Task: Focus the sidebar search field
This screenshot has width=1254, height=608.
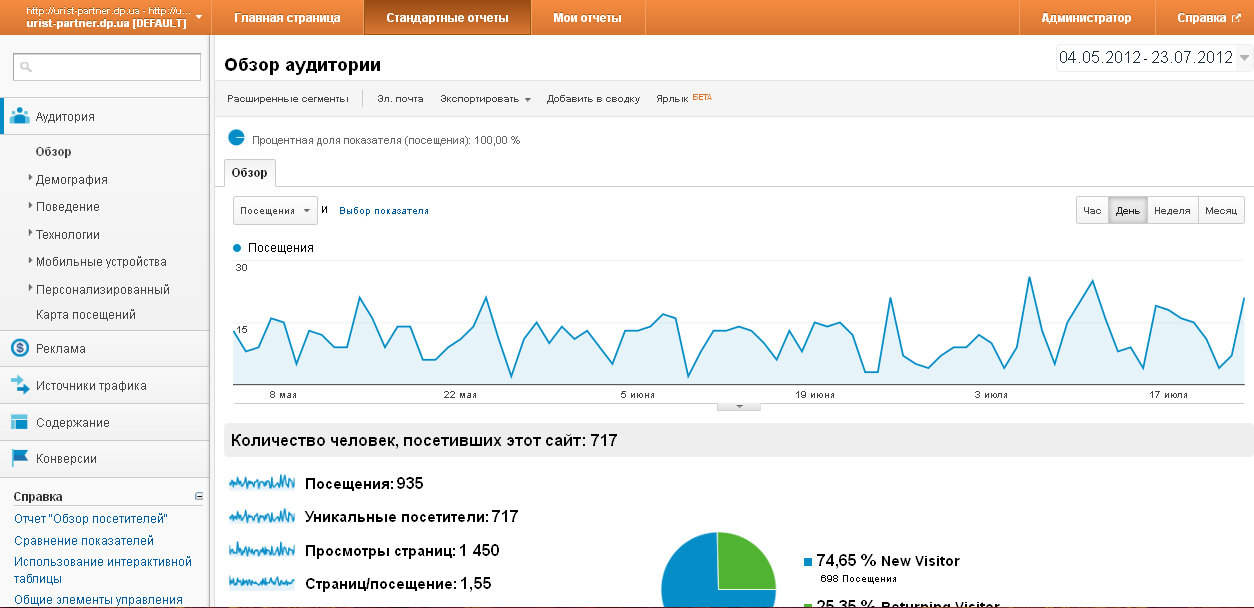Action: pos(107,67)
